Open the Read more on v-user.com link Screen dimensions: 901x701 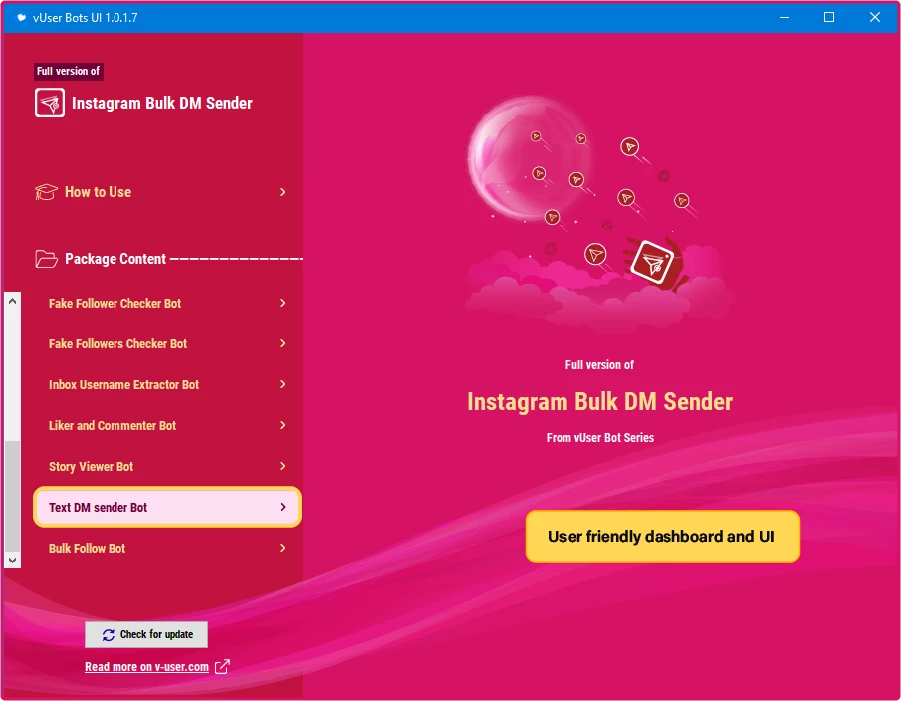(x=147, y=667)
